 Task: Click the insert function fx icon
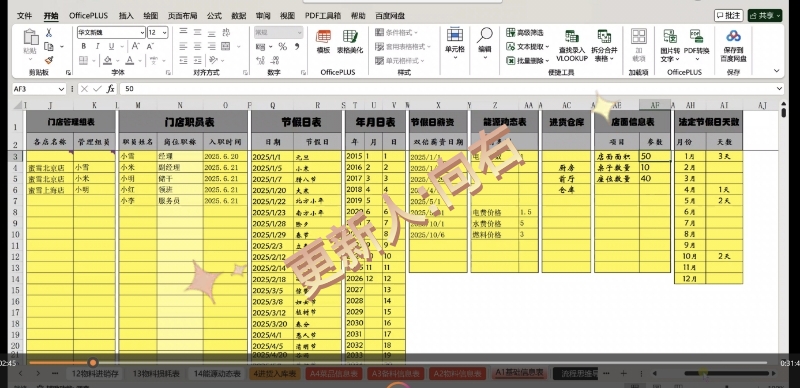(111, 89)
